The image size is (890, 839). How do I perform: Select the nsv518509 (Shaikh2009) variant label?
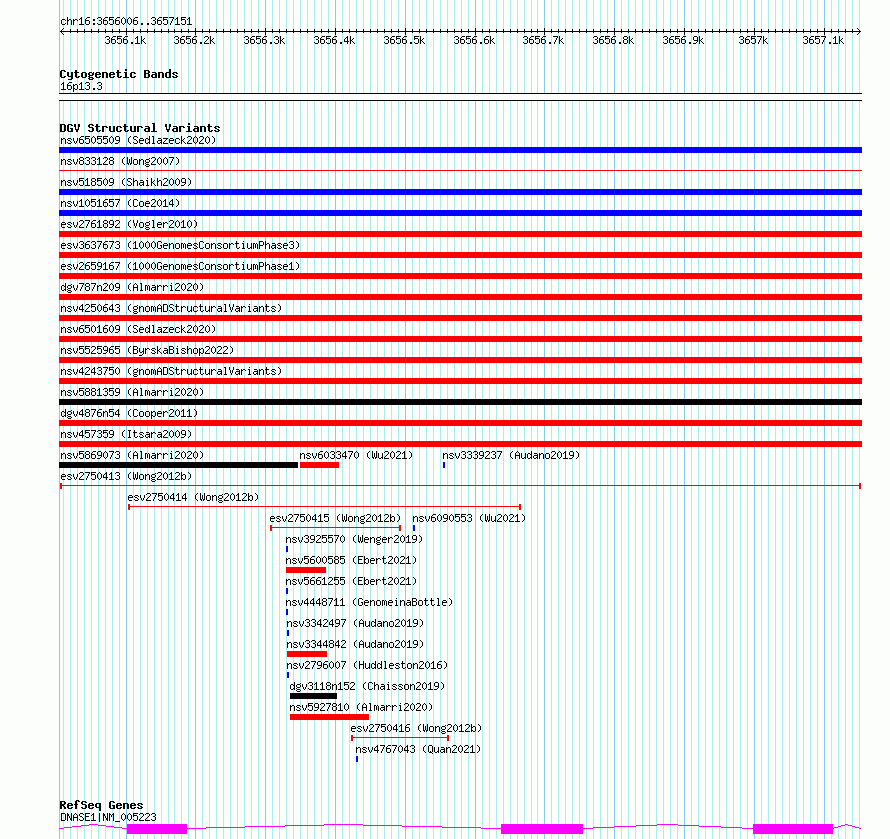[x=126, y=182]
